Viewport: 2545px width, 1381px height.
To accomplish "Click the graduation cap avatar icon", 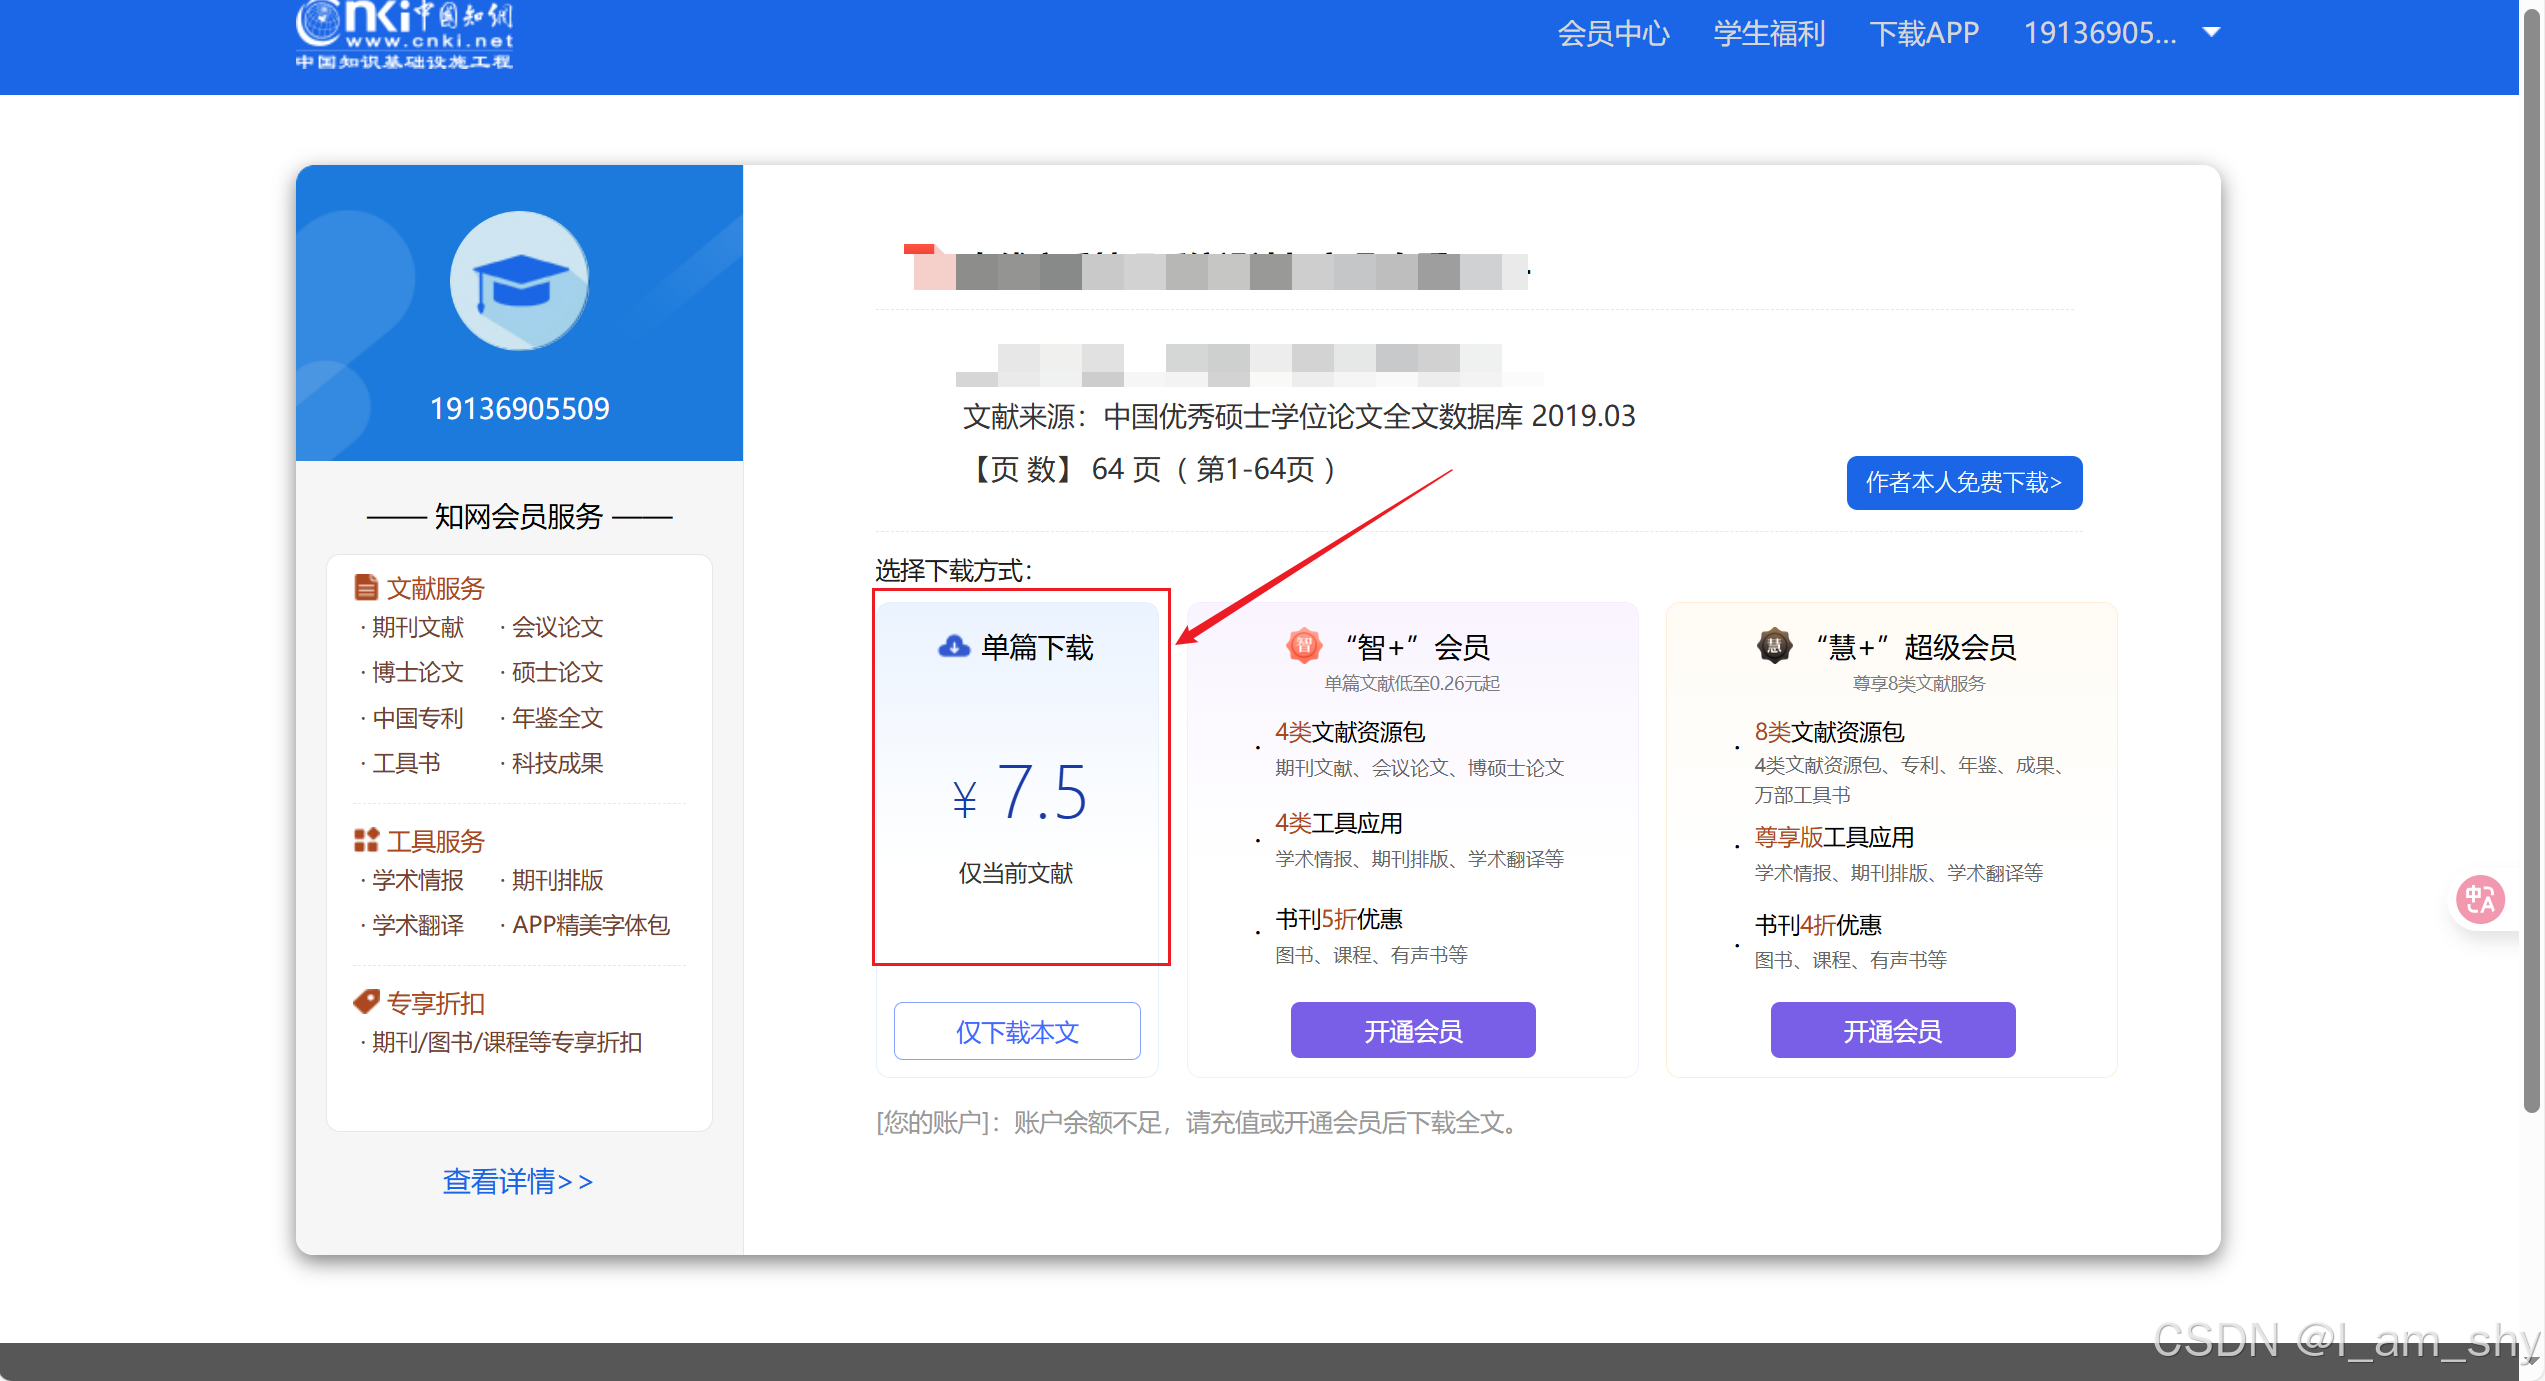I will (519, 281).
